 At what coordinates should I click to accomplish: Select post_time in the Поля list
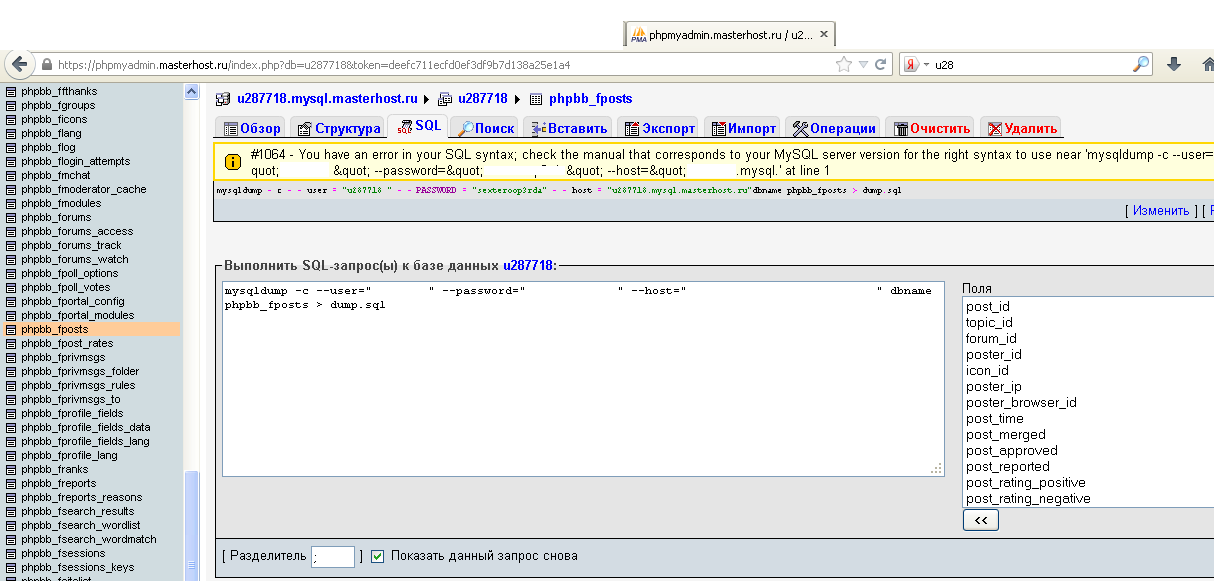tap(994, 419)
